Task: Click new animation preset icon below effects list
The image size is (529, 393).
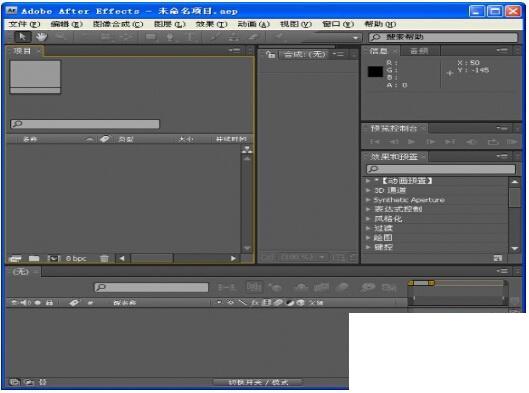Action: pyautogui.click(x=498, y=258)
